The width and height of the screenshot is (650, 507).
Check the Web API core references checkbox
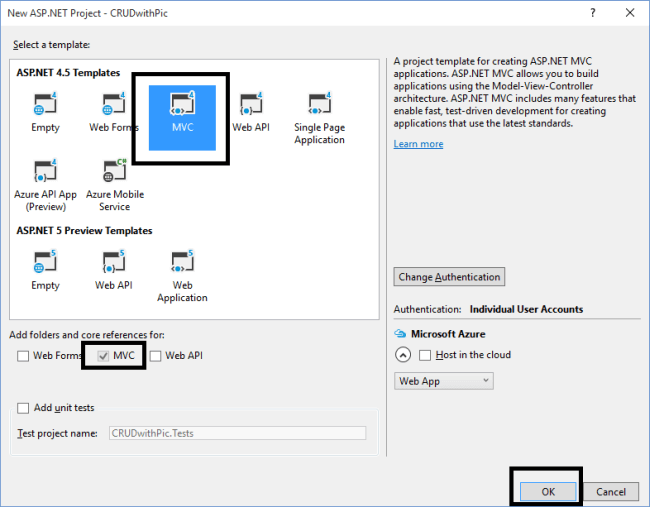tap(155, 356)
